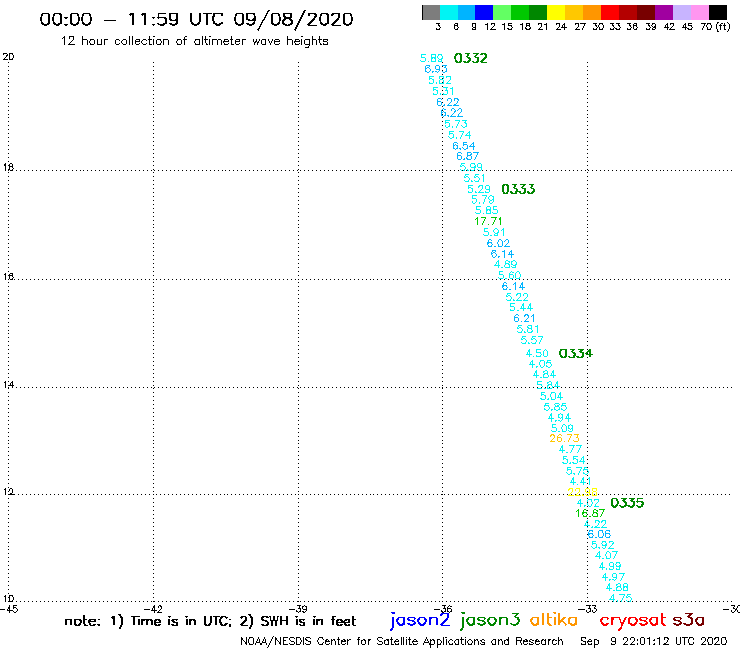Viewport: 740px width, 650px height.
Task: Click the purple swatch near the 42 ft label
Action: [x=664, y=12]
